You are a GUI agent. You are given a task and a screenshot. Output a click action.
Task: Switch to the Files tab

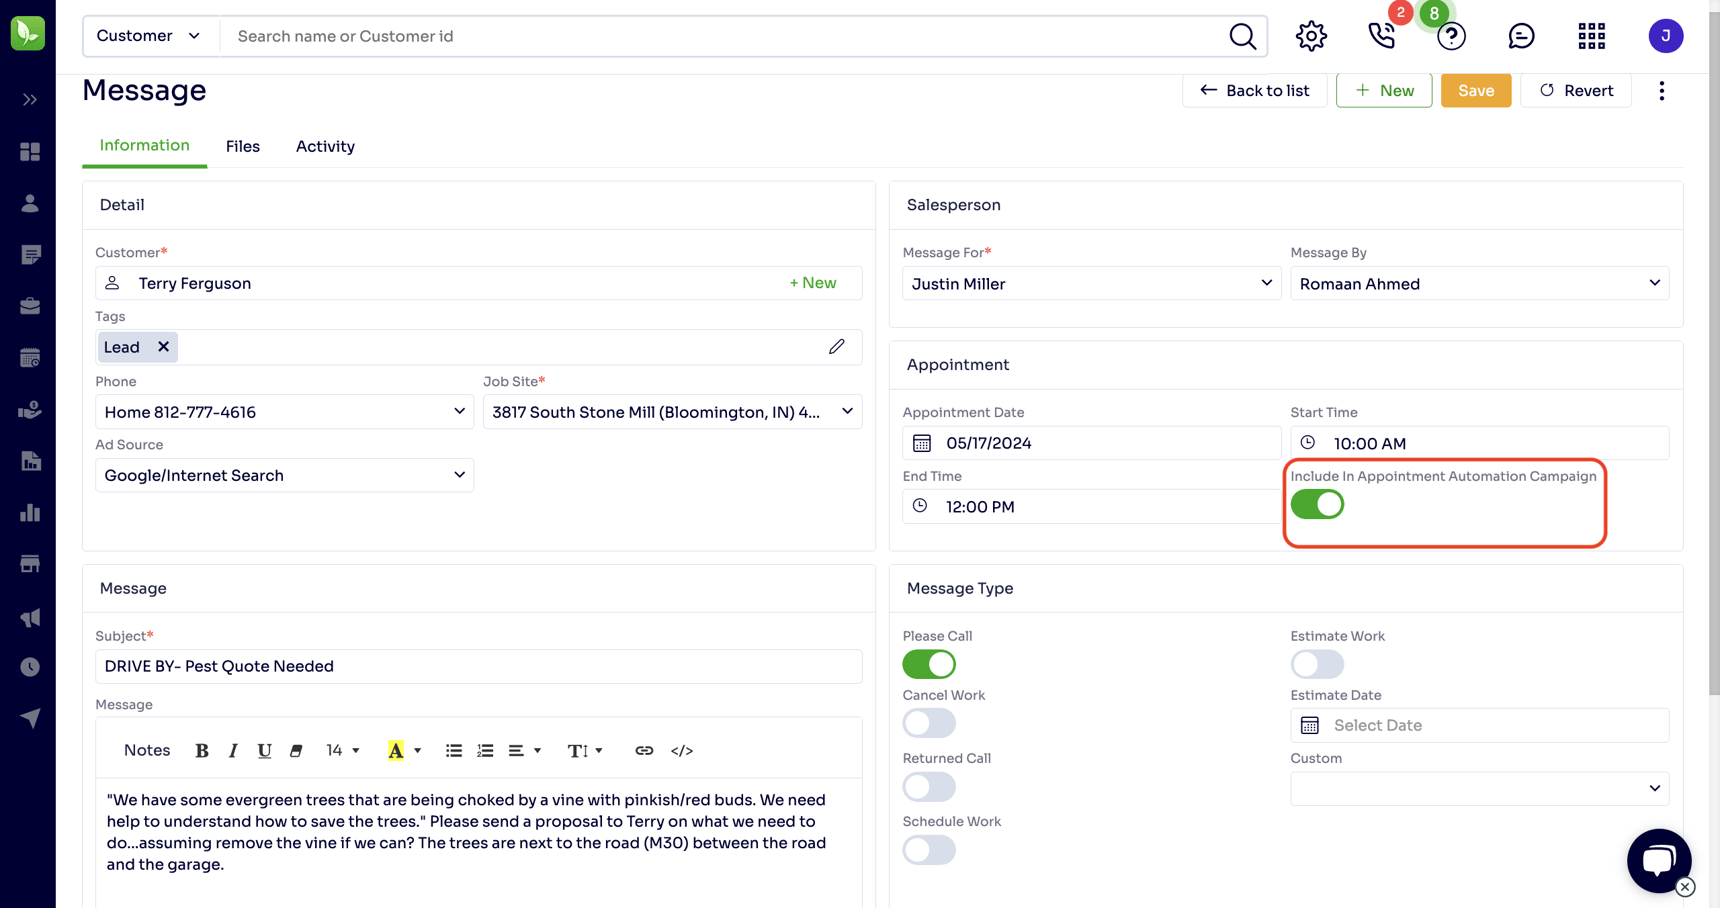coord(243,146)
